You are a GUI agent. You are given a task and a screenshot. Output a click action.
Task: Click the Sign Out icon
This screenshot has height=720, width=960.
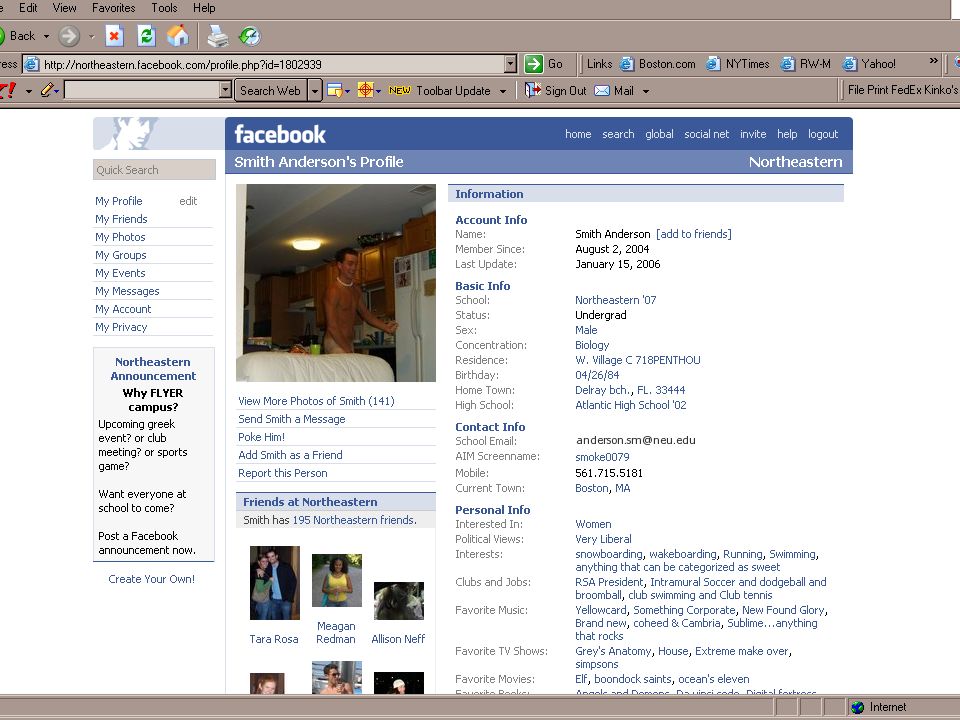click(533, 91)
